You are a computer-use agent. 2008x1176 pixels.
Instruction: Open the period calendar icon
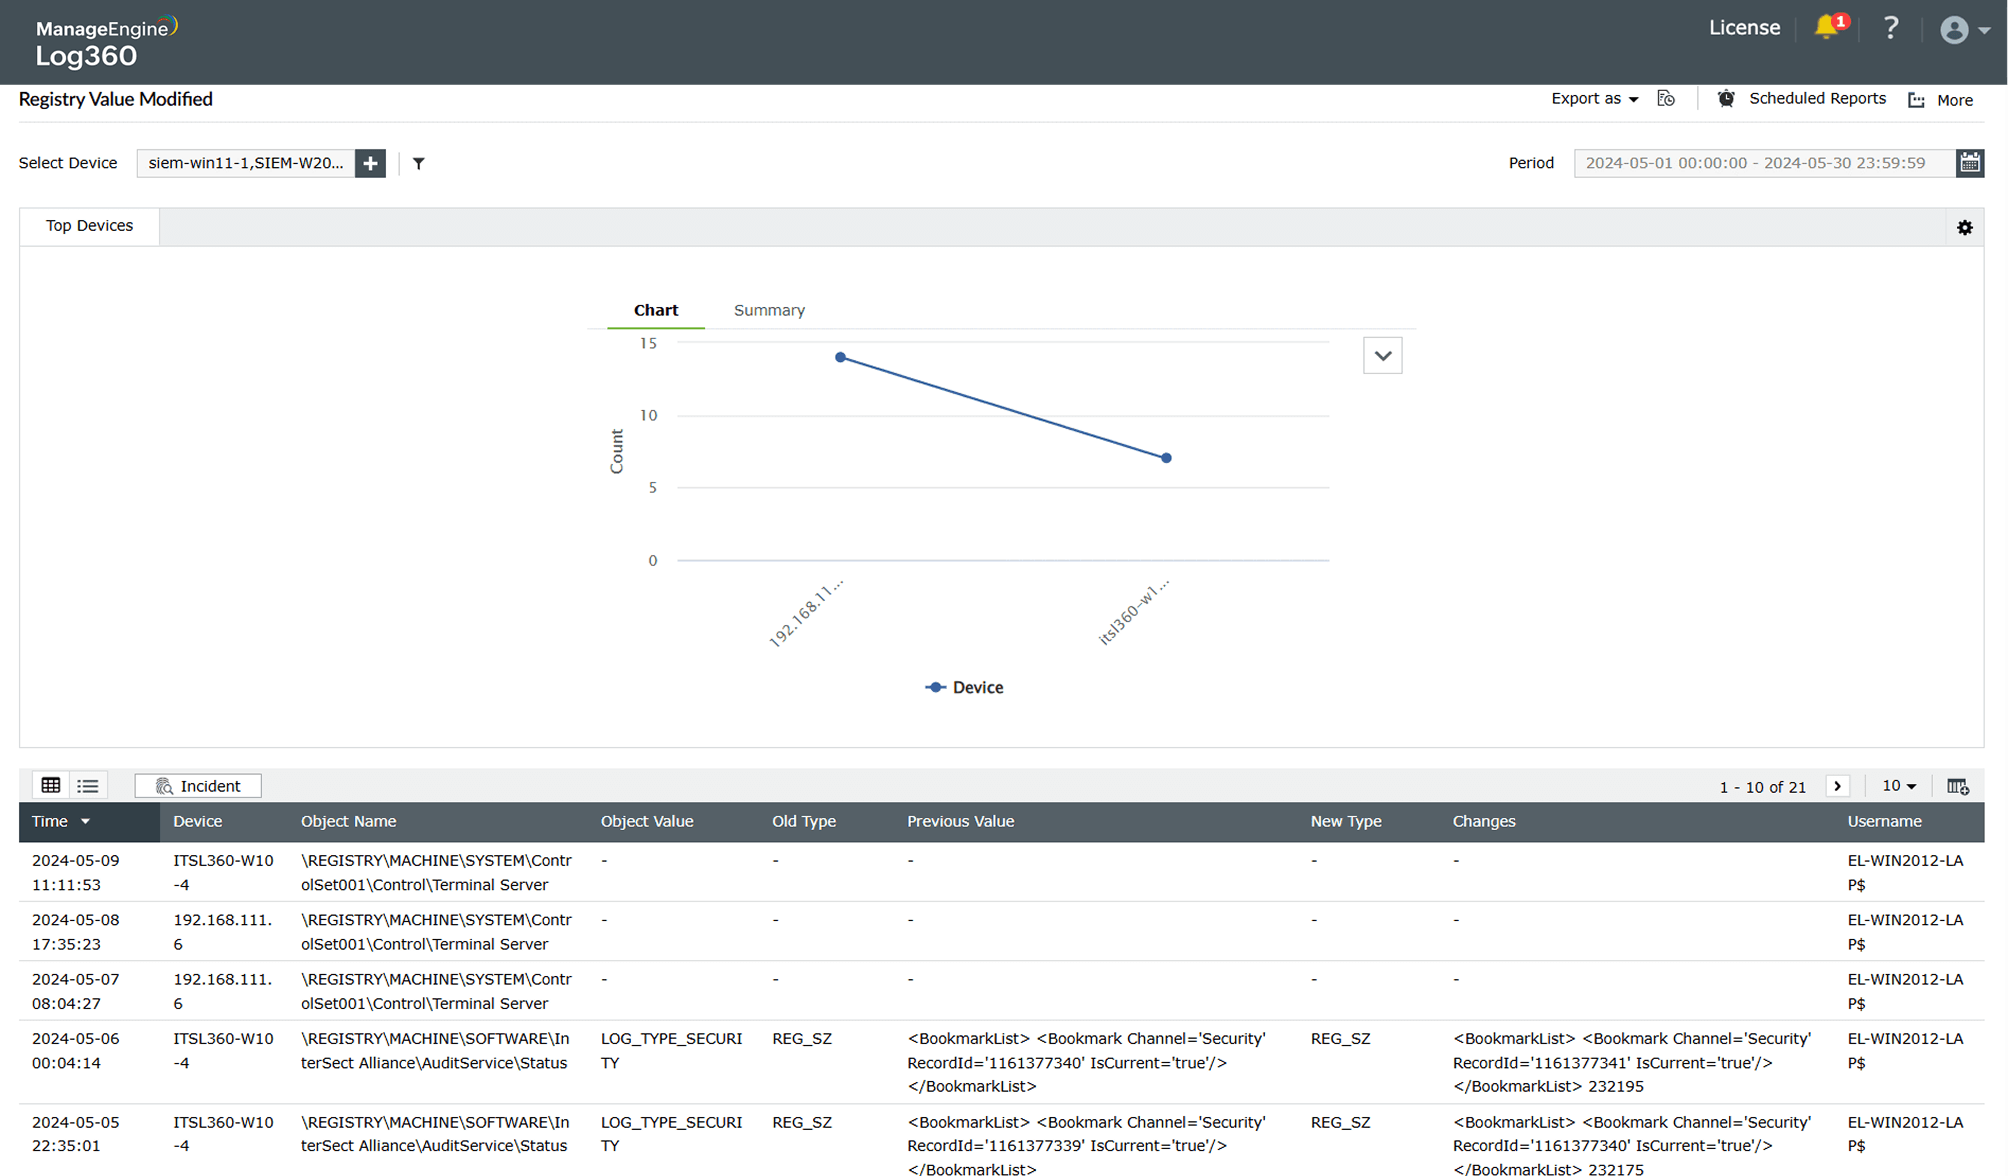point(1969,163)
